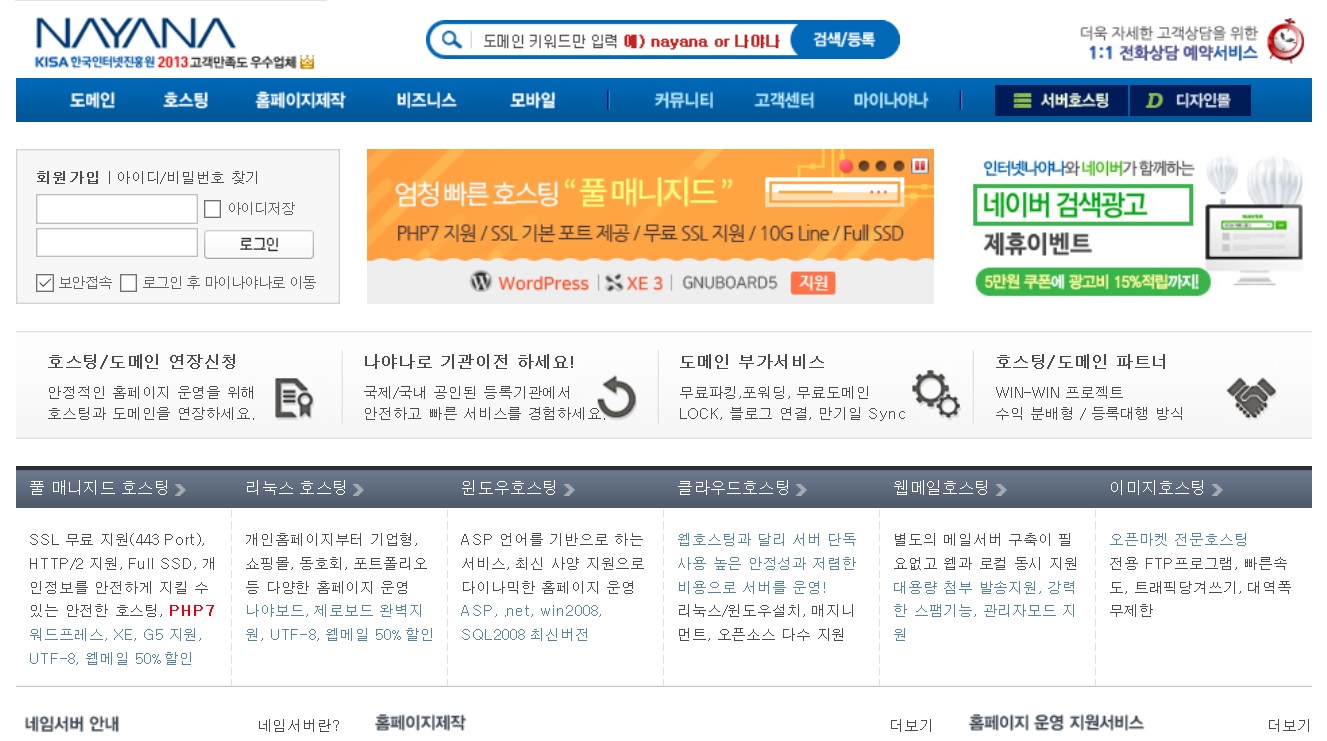The height and width of the screenshot is (741, 1327).
Task: Open the 홈페이지제작 menu
Action: pos(300,101)
